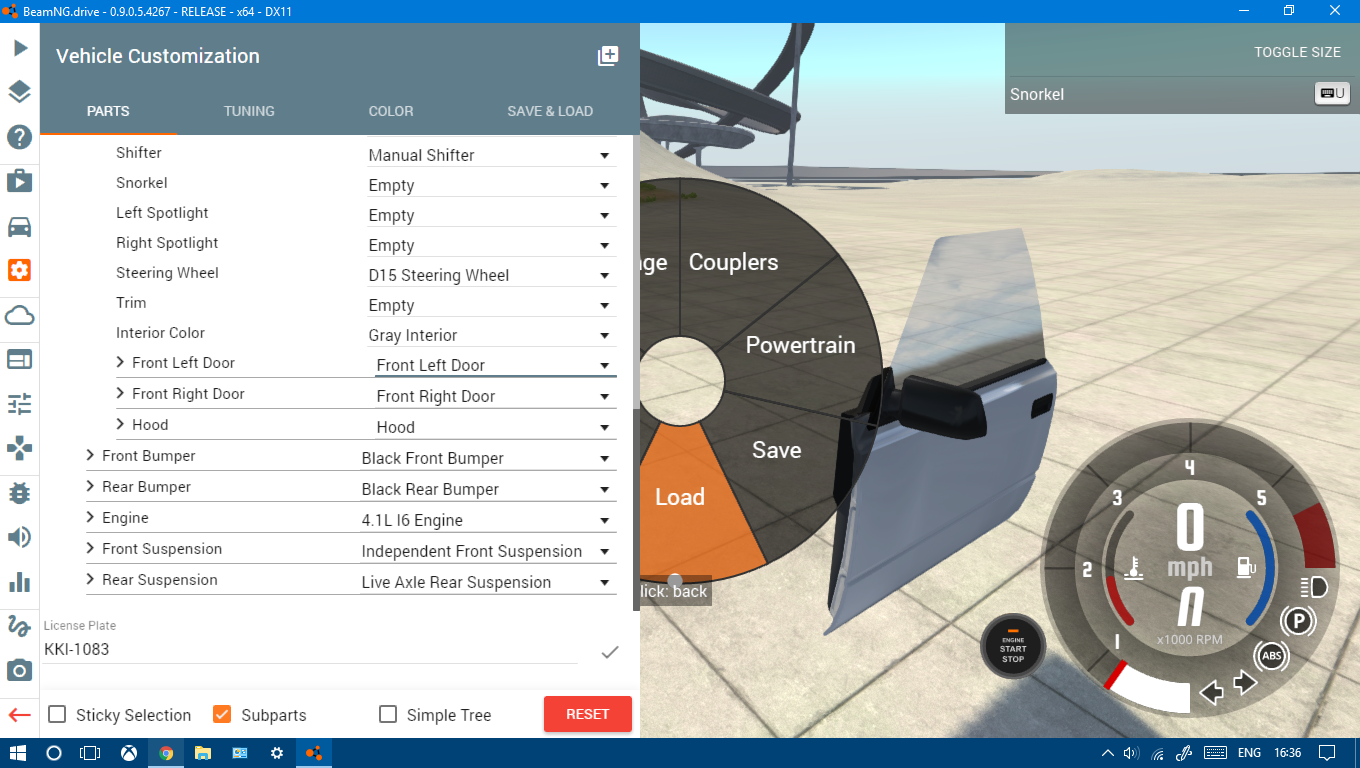Viewport: 1360px width, 768px height.
Task: Open the layers icon in the sidebar
Action: point(20,92)
